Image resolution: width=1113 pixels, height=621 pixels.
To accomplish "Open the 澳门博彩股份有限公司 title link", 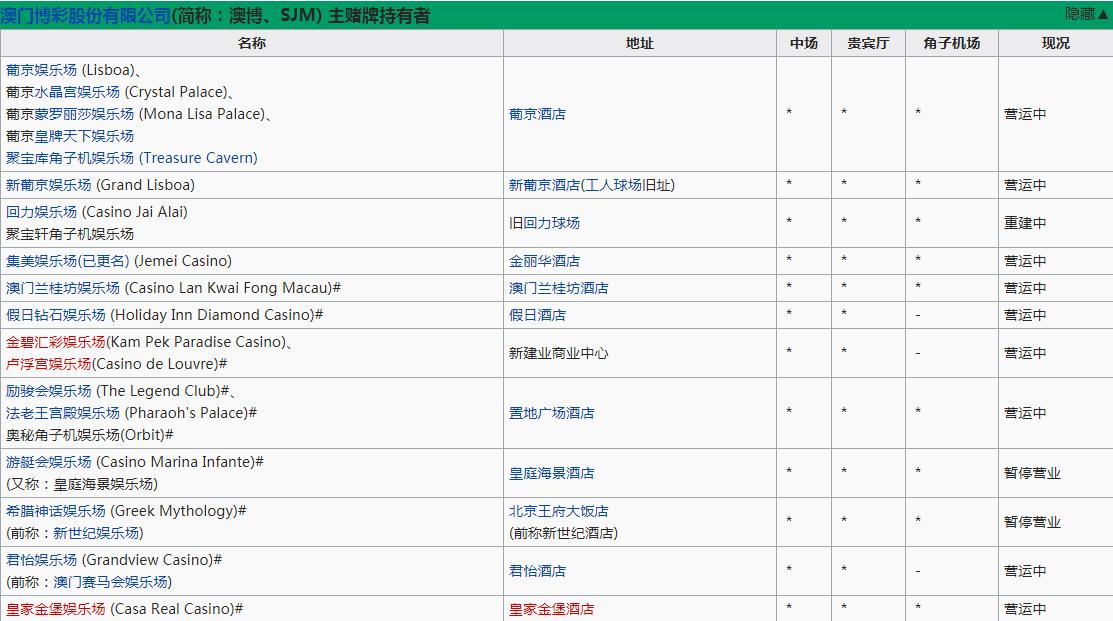I will 86,15.
